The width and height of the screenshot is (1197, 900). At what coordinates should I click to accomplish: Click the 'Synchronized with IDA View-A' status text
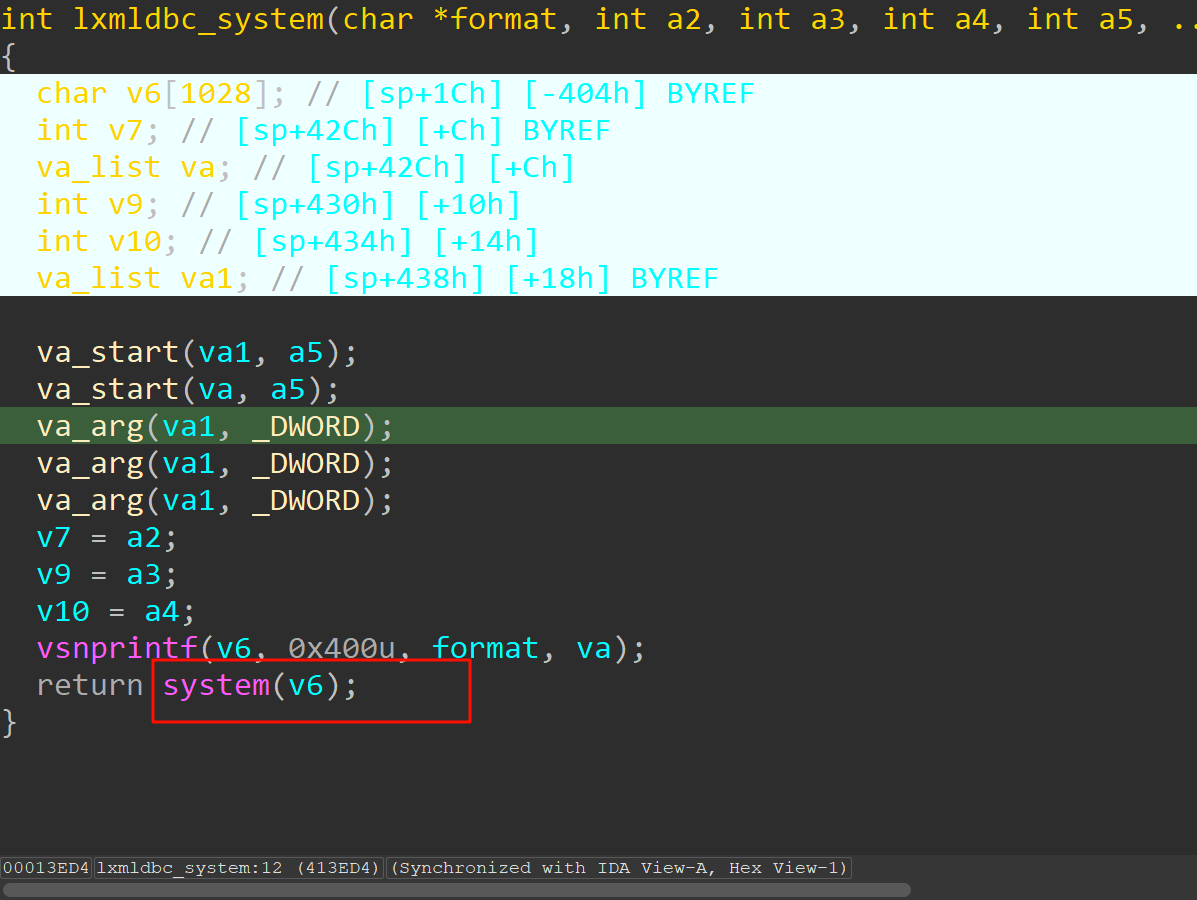tap(618, 868)
